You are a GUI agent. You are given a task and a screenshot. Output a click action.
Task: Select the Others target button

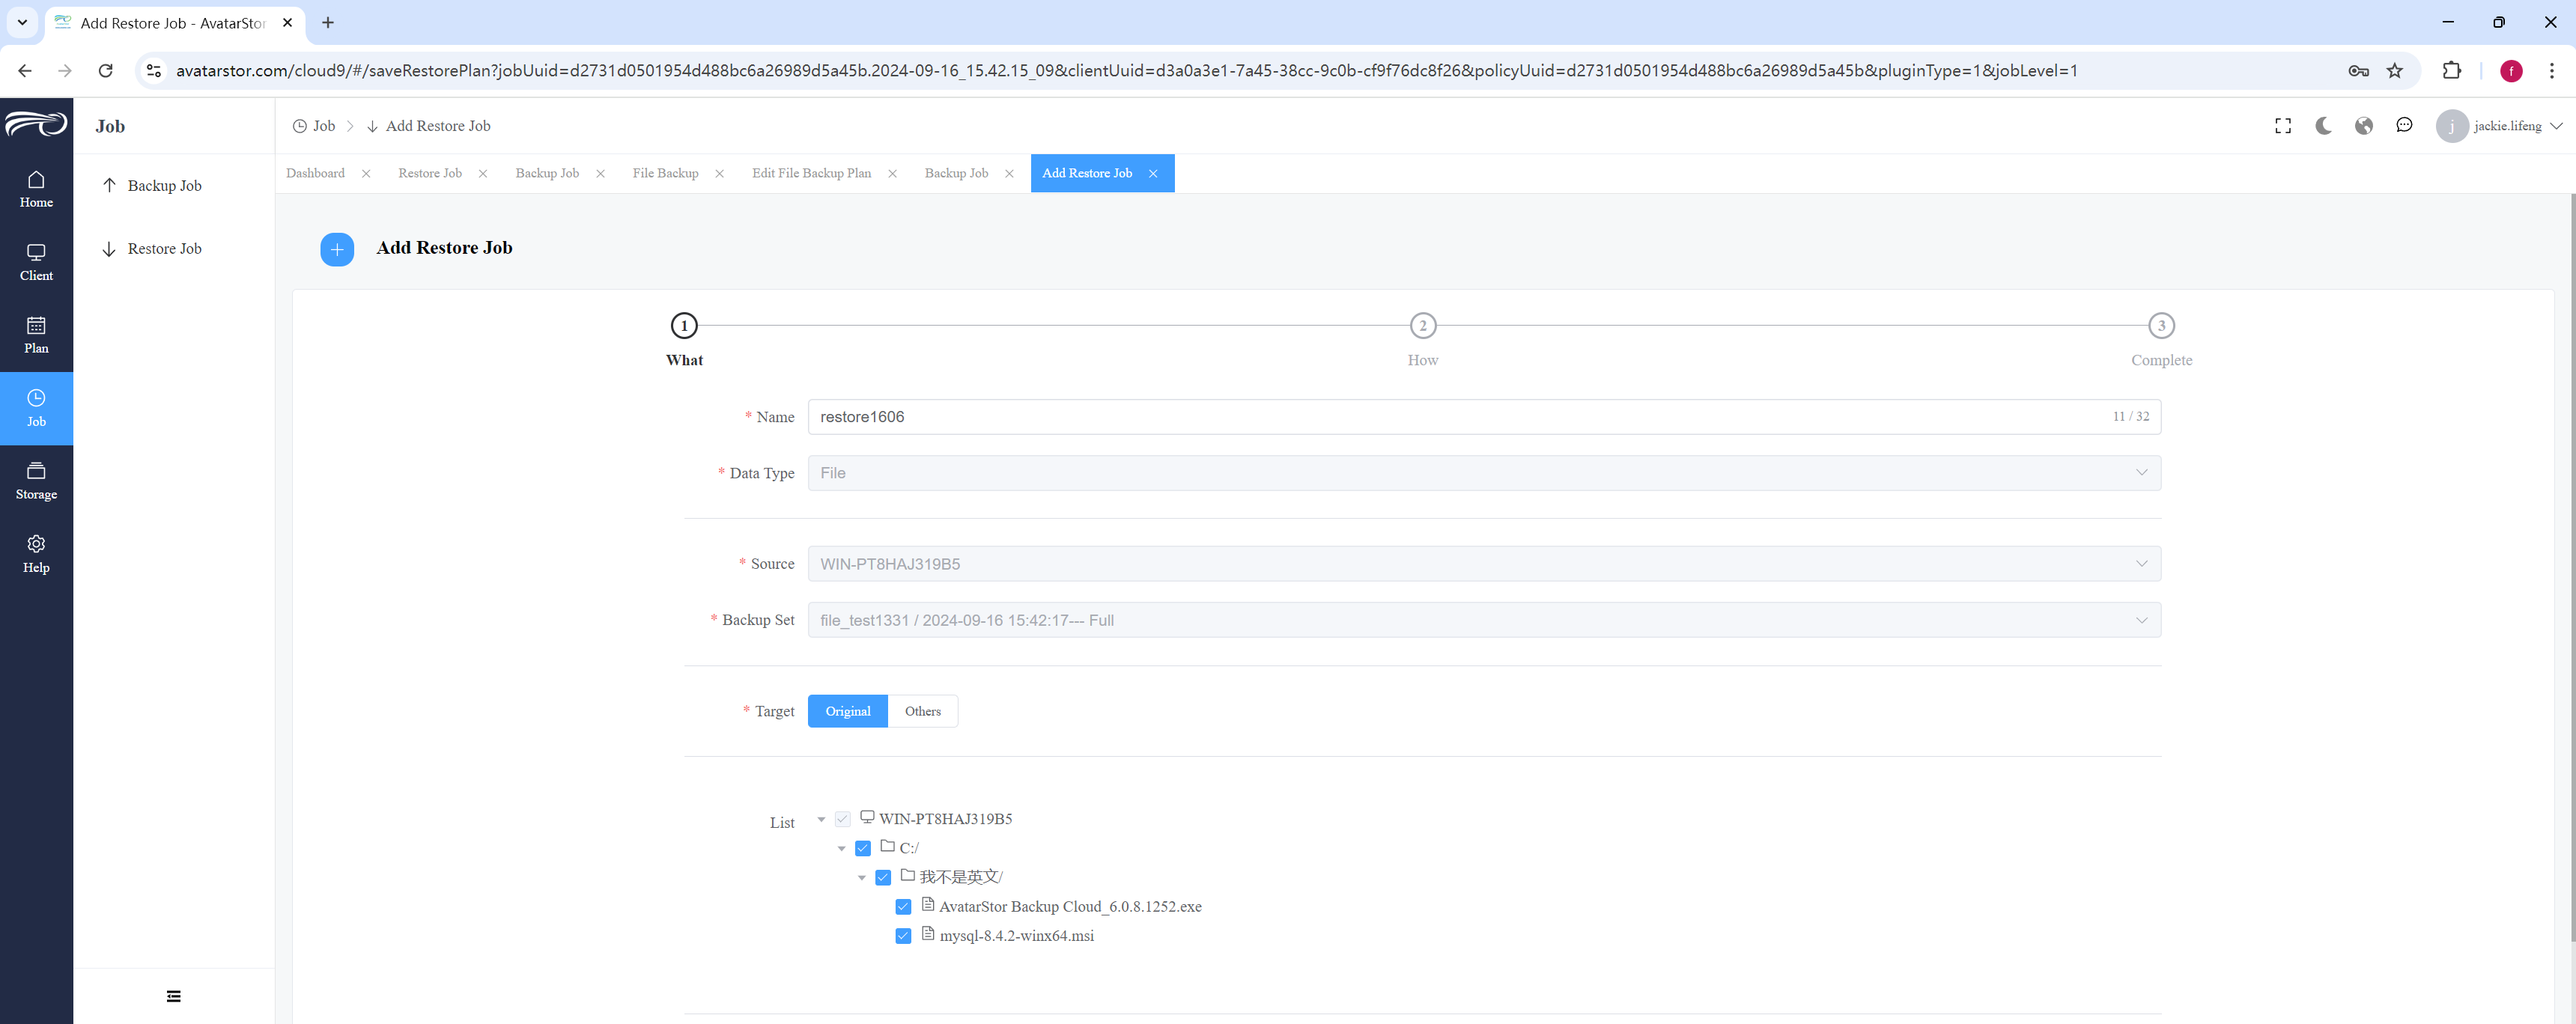click(x=922, y=711)
